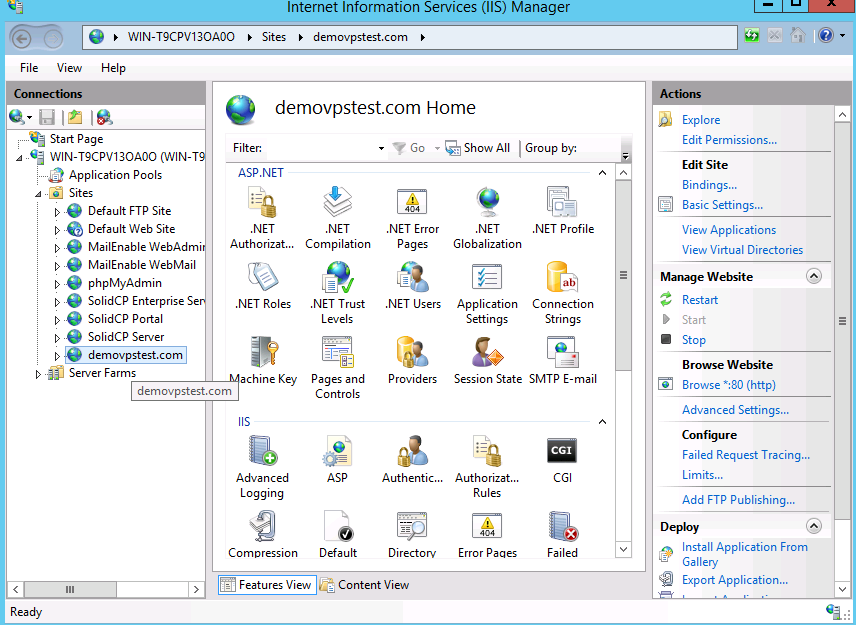The height and width of the screenshot is (625, 856).
Task: Open the .NET Profile feature
Action: pos(563,210)
